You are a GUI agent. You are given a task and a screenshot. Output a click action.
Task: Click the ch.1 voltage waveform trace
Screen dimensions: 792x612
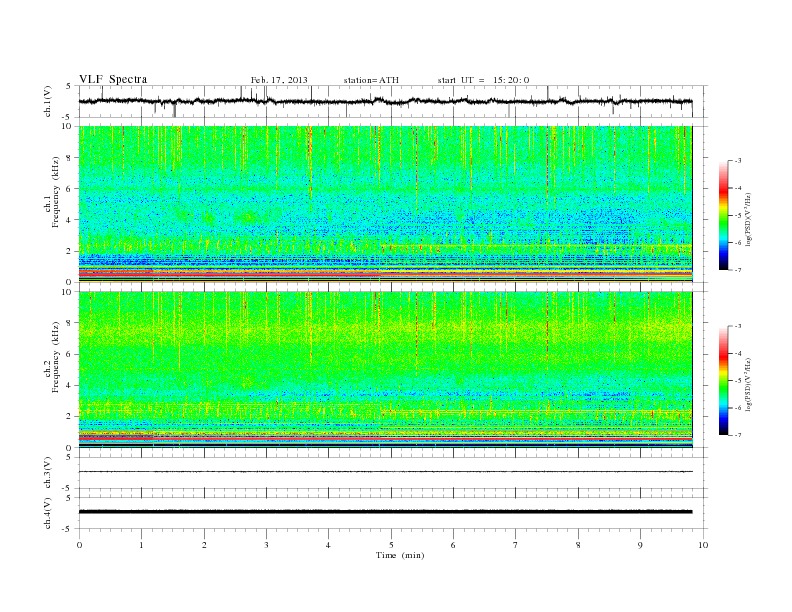point(385,101)
